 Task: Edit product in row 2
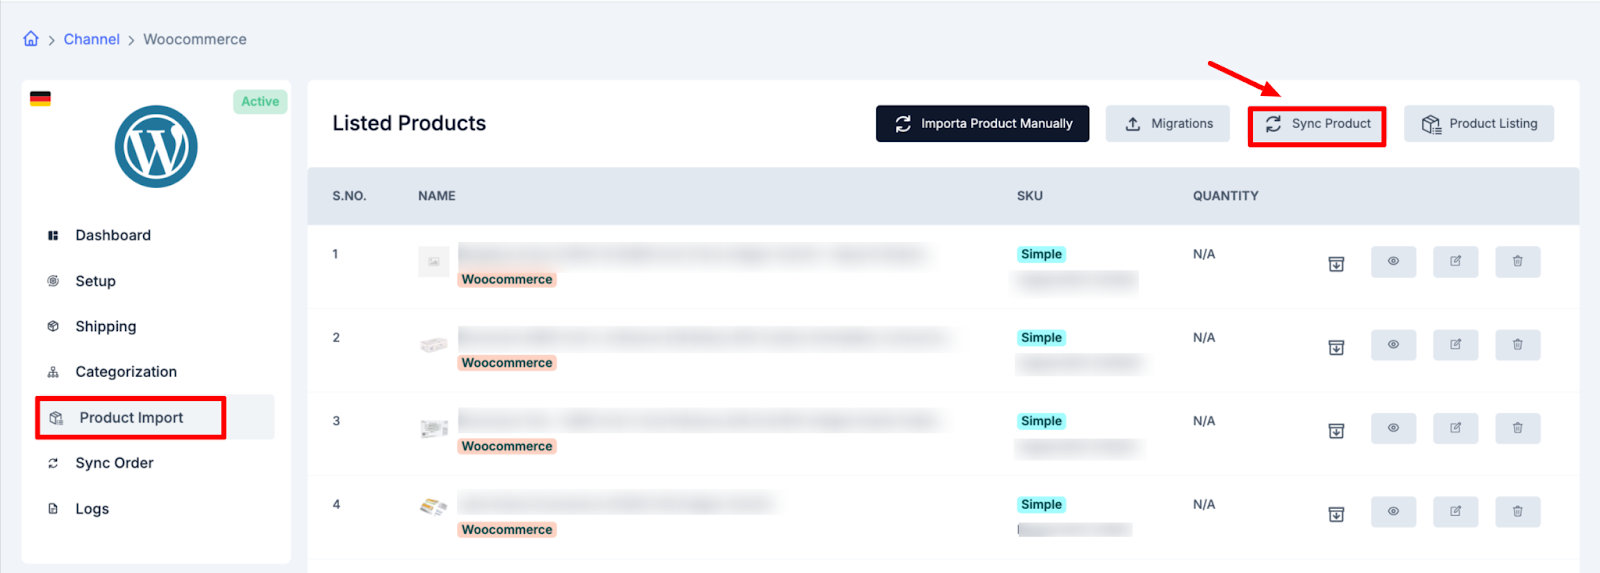pos(1455,345)
